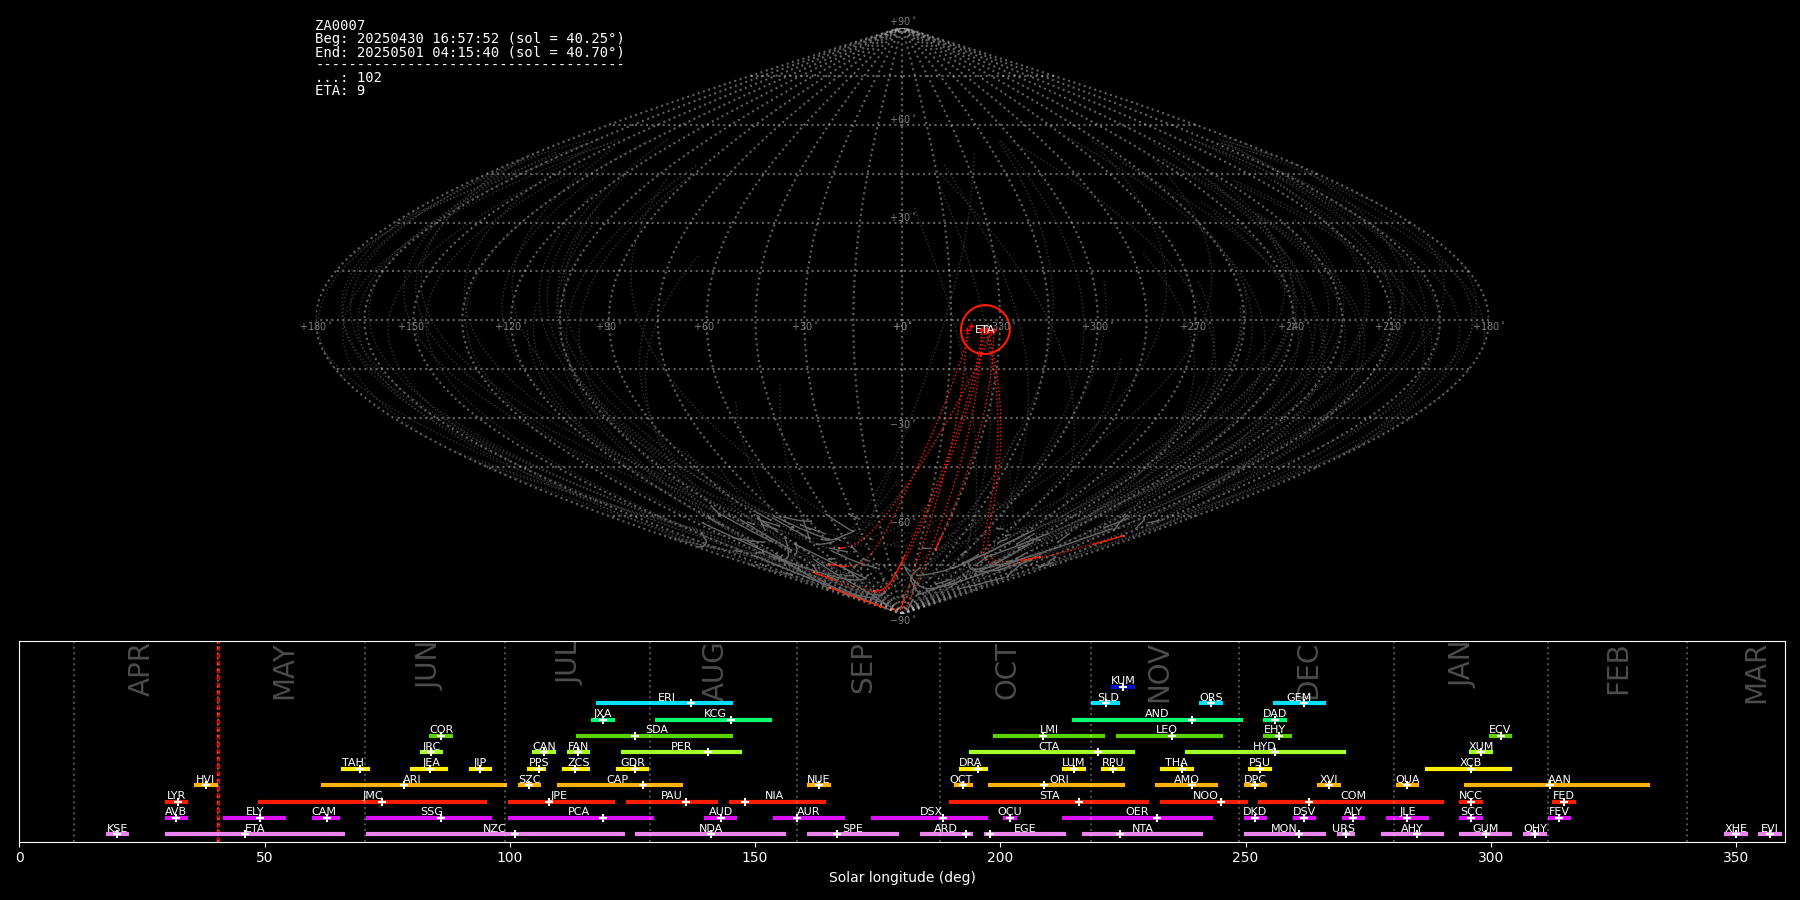This screenshot has width=1800, height=900.
Task: Click the CAP shower bar
Action: click(620, 785)
